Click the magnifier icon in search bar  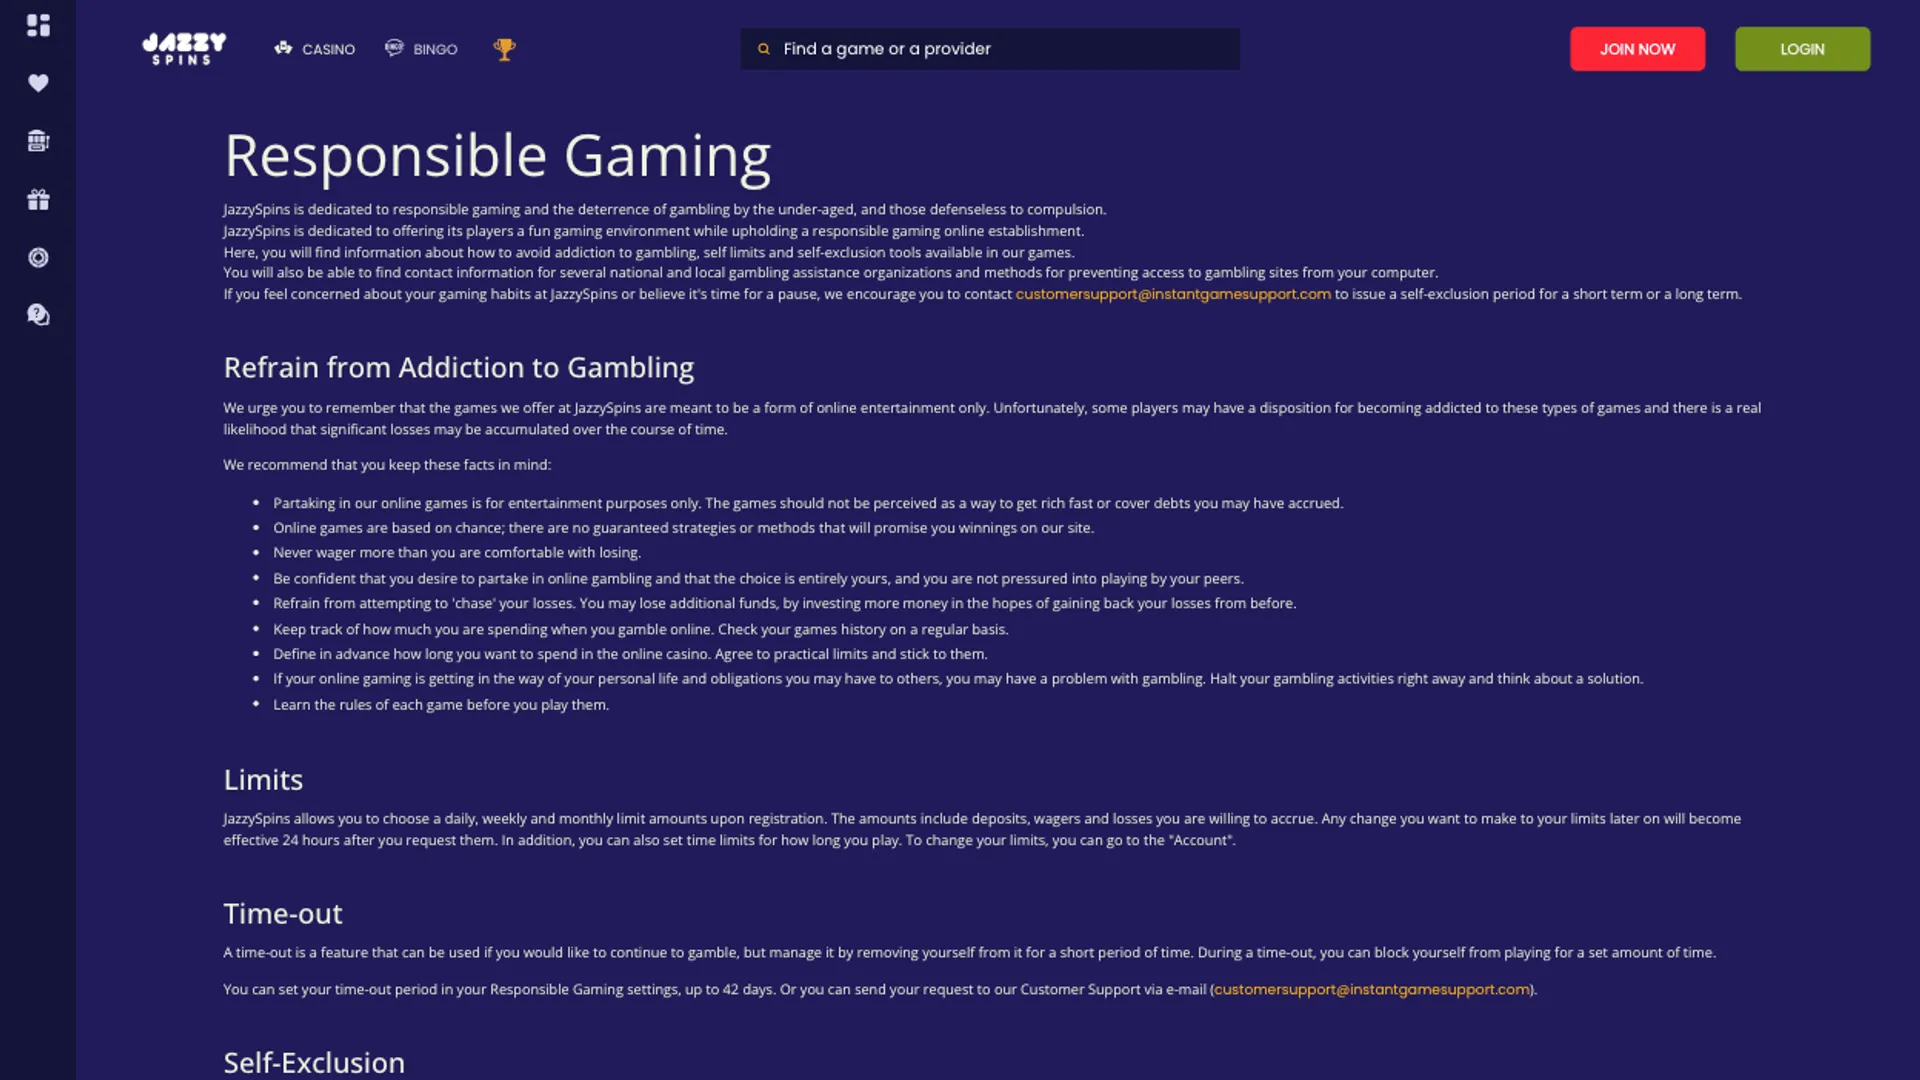[764, 49]
